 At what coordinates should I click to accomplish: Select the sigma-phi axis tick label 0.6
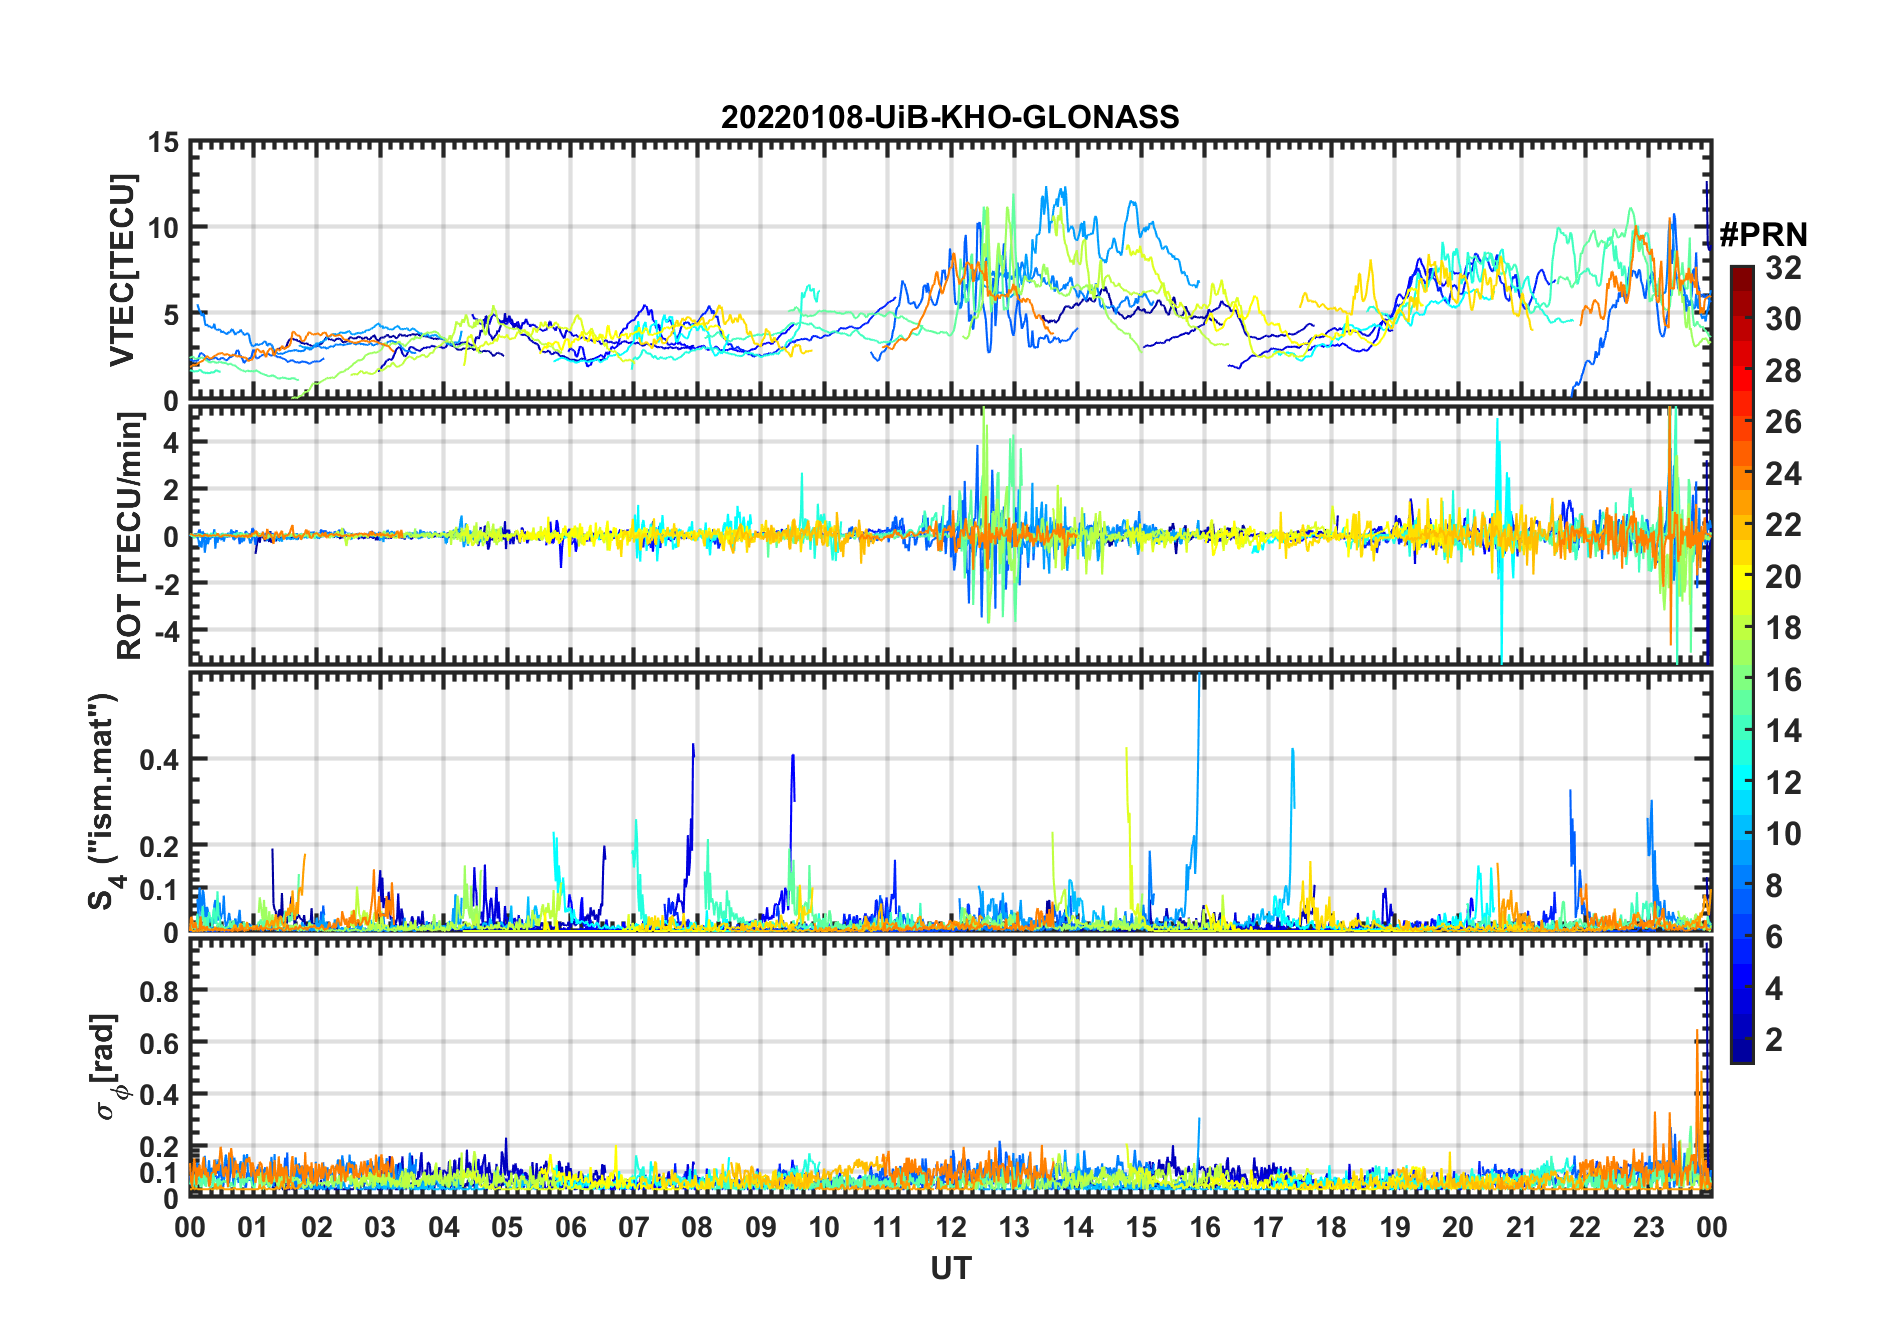160,1043
